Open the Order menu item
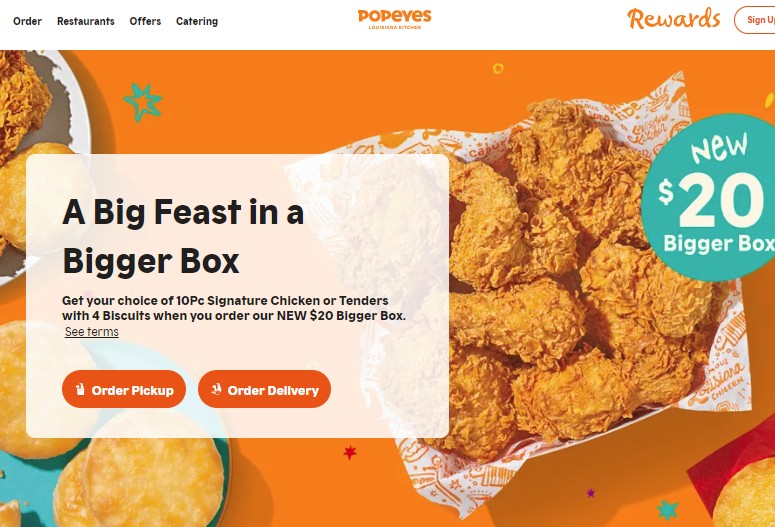The height and width of the screenshot is (527, 775). (27, 21)
